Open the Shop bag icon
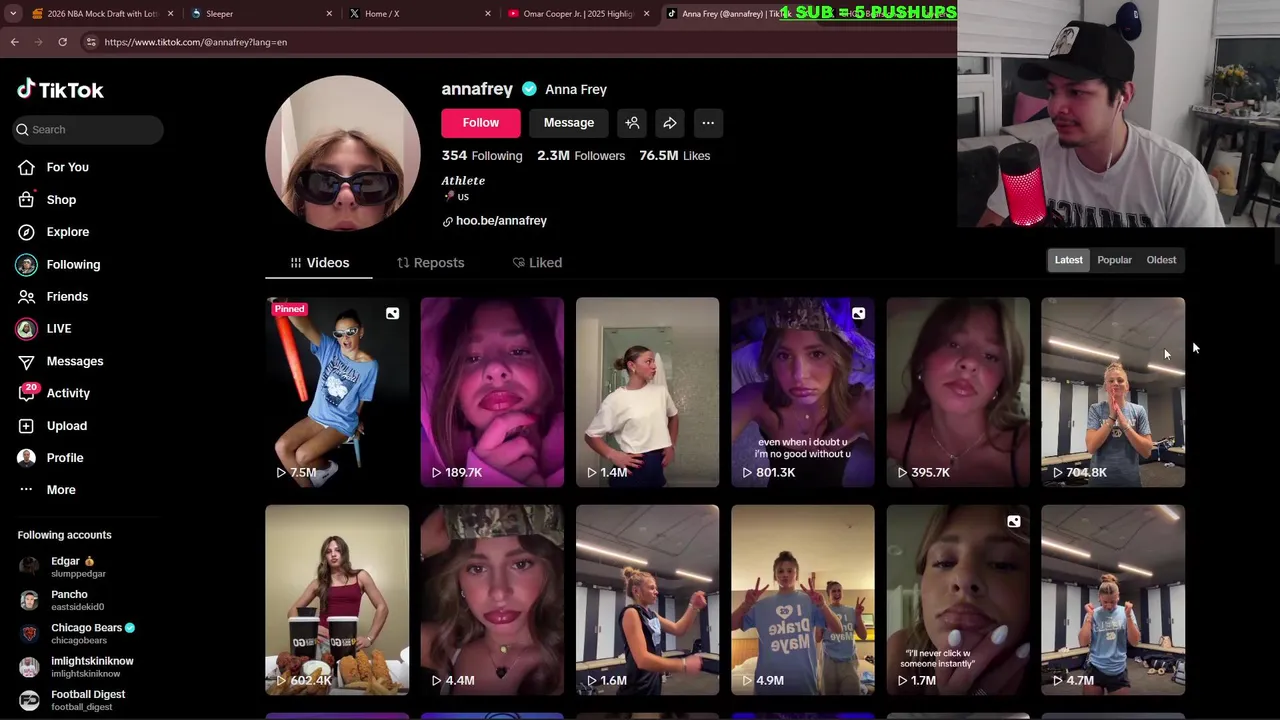Screen dimensions: 1280x720 click(27, 200)
